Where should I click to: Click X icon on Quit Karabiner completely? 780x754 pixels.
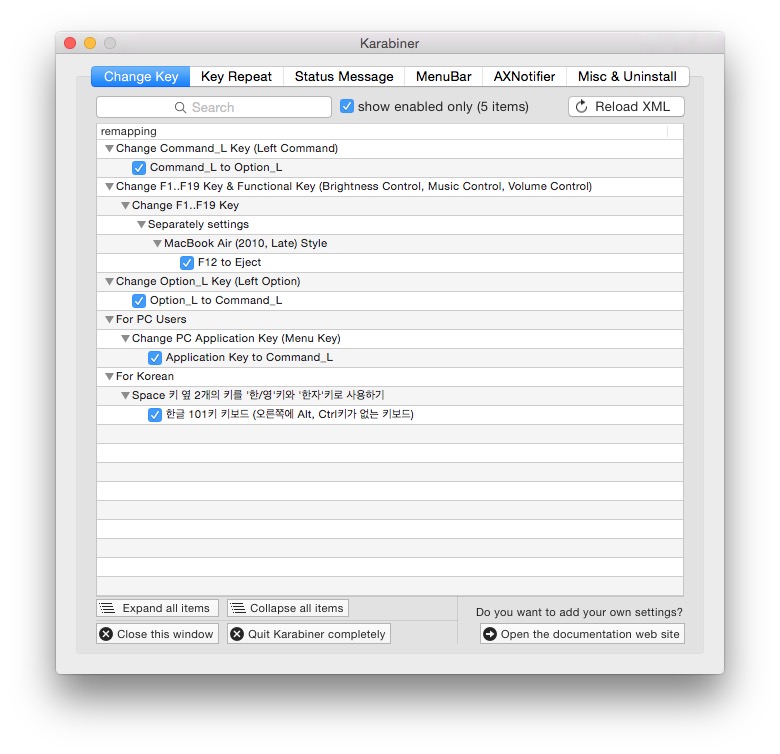click(237, 634)
